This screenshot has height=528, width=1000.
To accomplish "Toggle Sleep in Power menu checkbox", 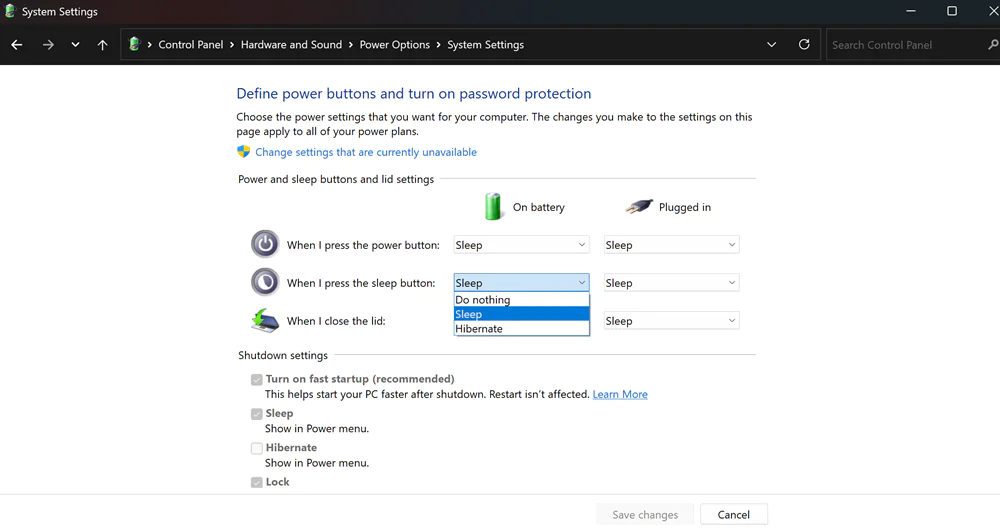I will [x=256, y=414].
